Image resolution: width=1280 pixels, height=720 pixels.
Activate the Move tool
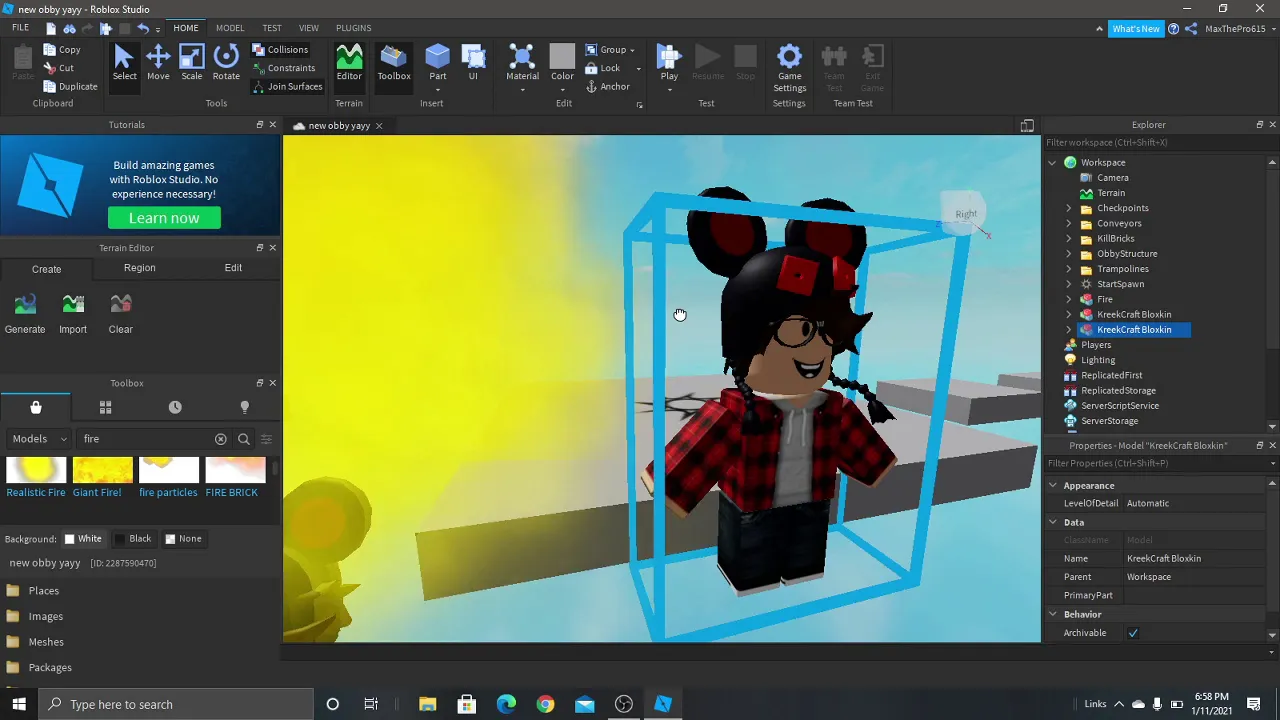tap(158, 63)
